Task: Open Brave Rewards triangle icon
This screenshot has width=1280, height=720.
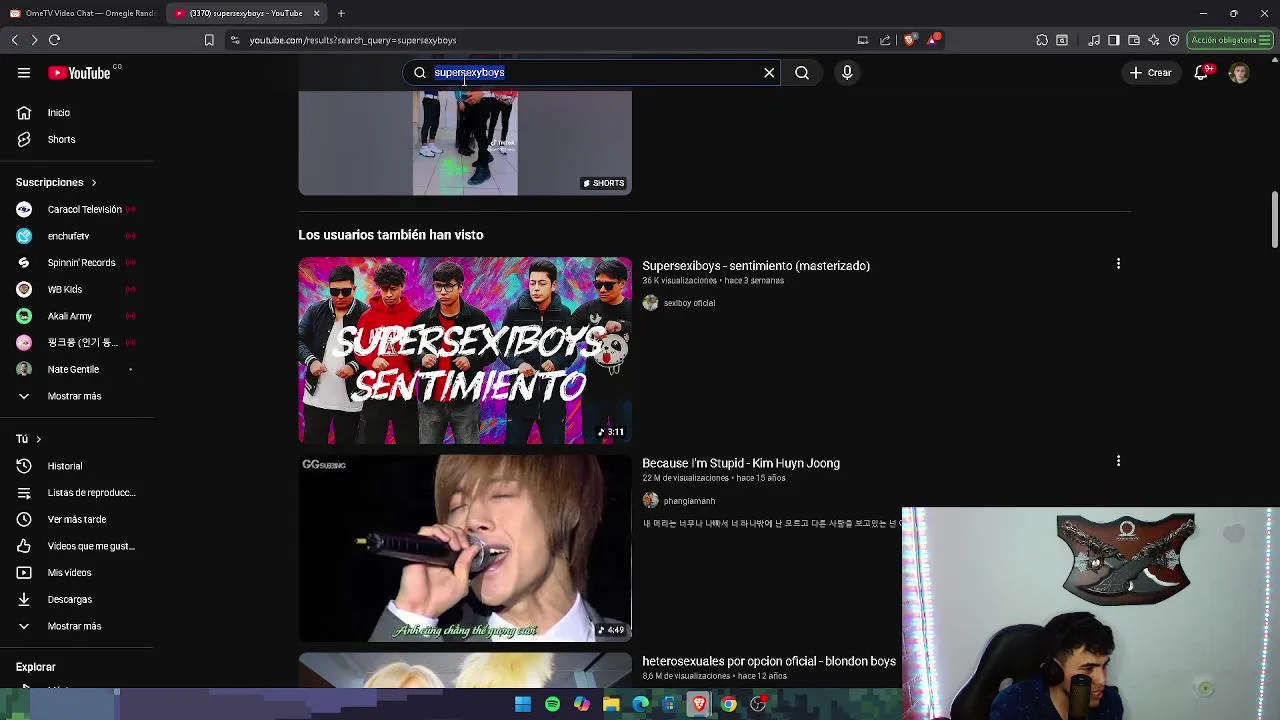Action: pyautogui.click(x=933, y=40)
